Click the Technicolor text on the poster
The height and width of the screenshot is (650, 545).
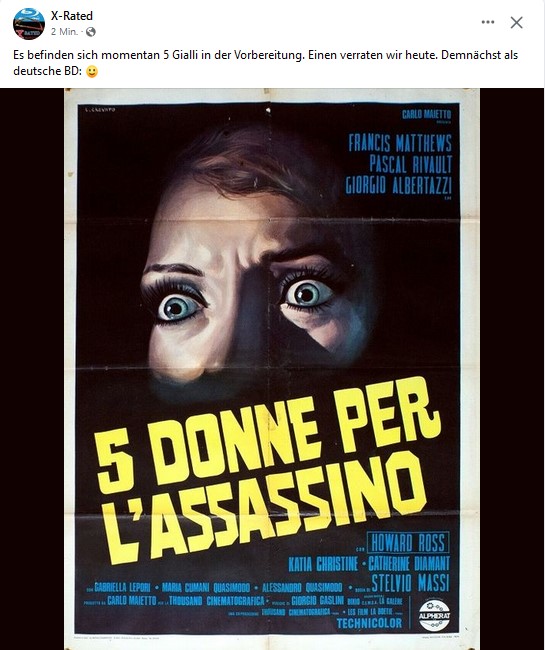coord(369,623)
